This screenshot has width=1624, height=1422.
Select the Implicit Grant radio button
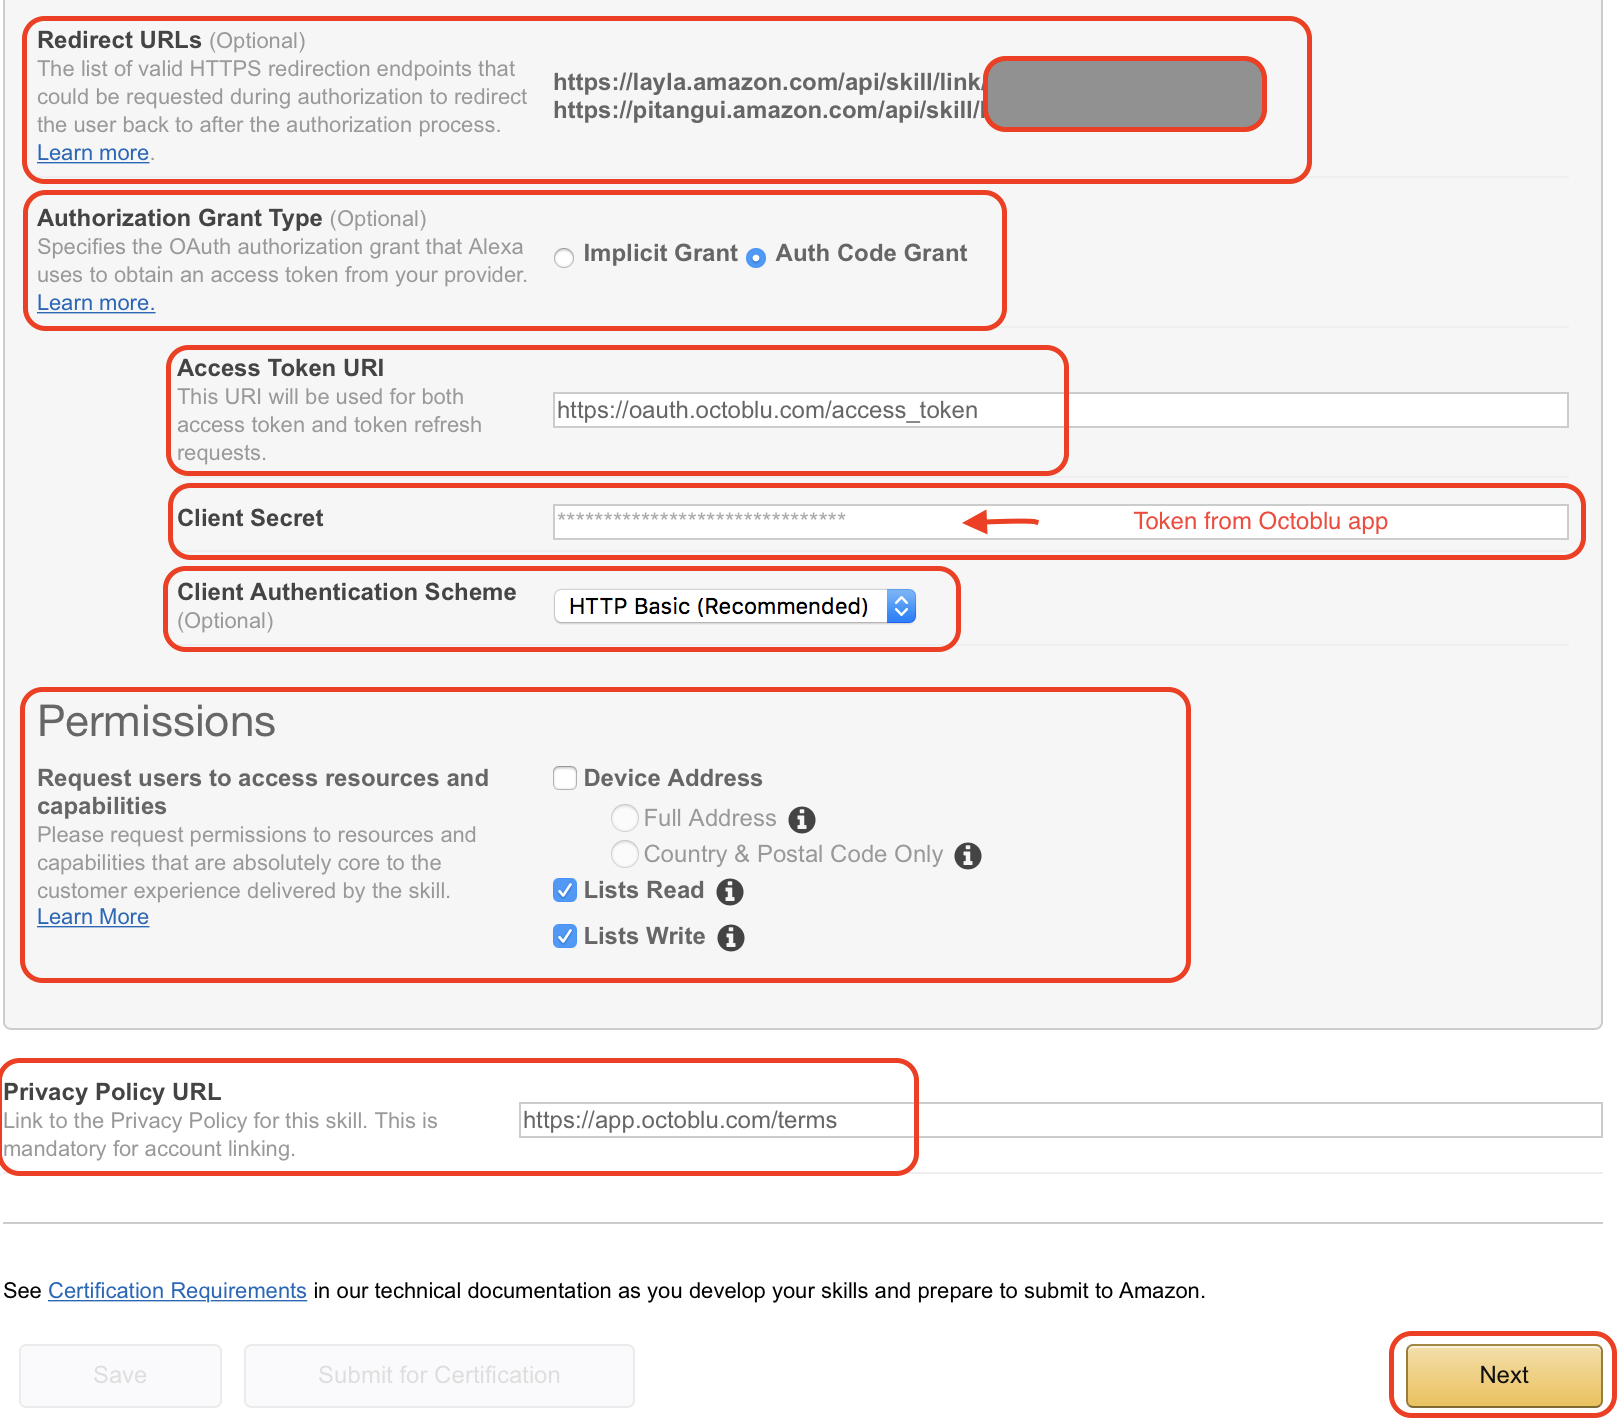564,258
